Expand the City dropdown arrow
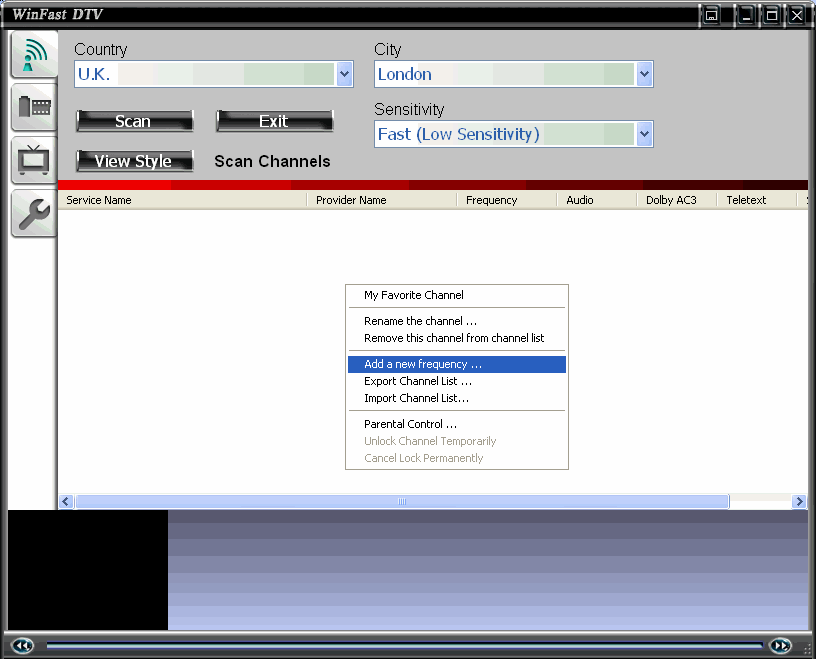Screen dimensions: 816x659 [644, 74]
